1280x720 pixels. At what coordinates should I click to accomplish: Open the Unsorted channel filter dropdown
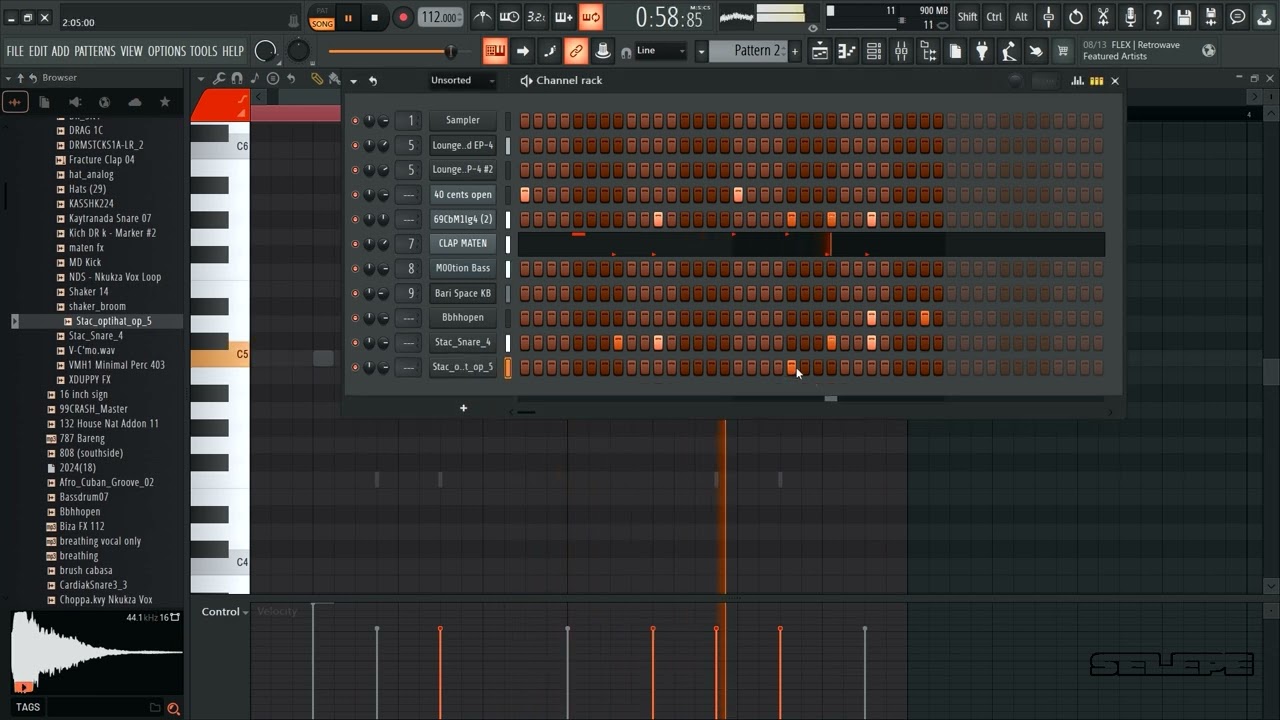(462, 80)
